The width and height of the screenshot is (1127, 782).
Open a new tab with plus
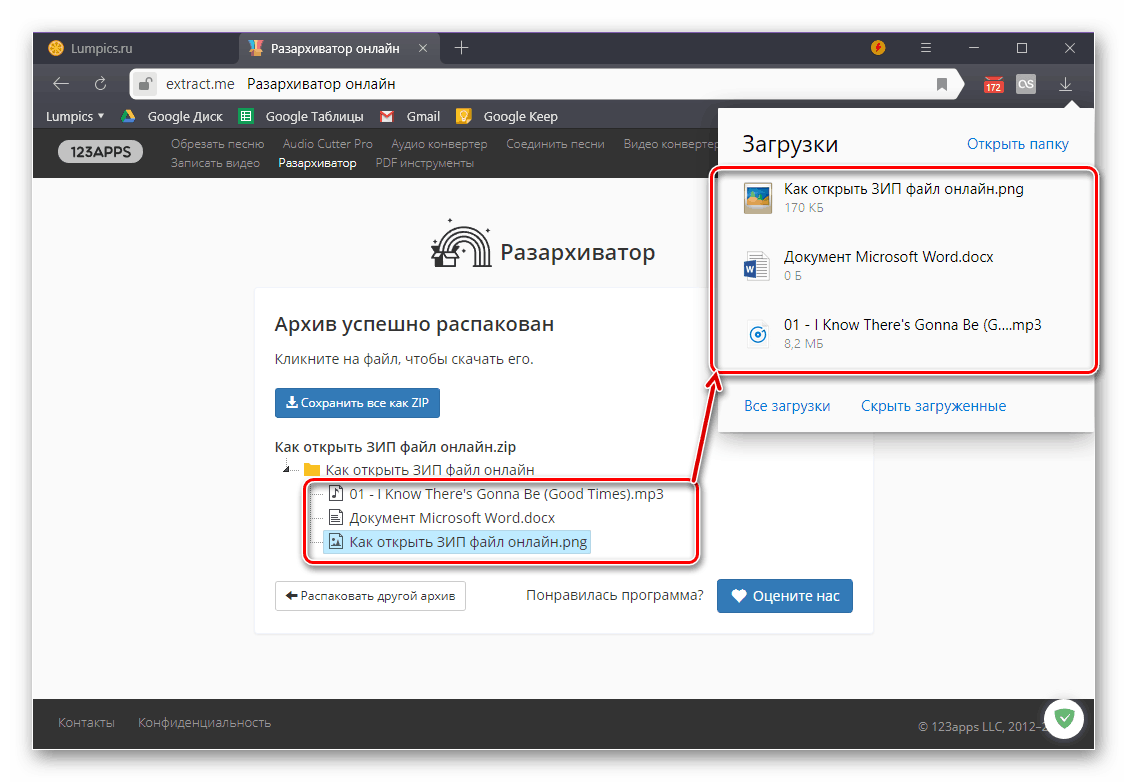point(461,47)
